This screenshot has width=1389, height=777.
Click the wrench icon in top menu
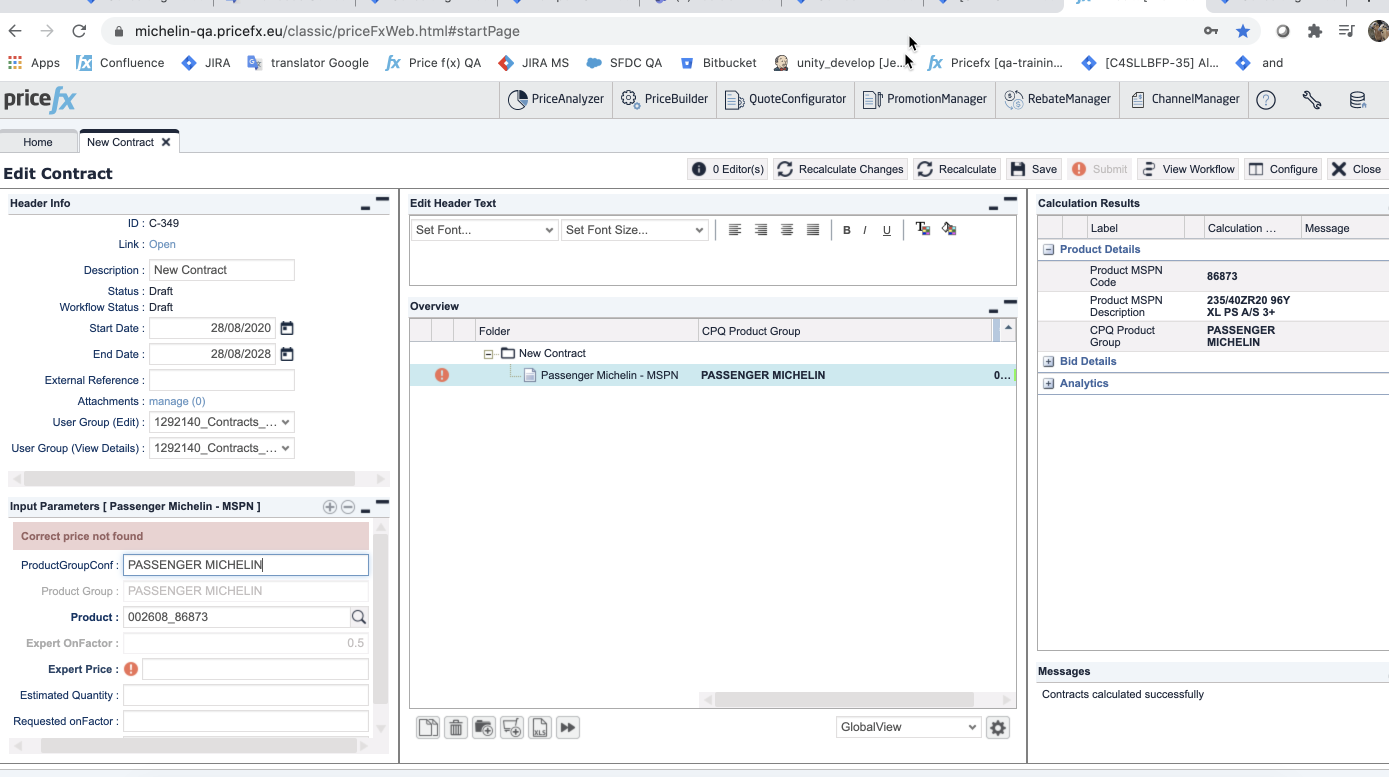coord(1312,99)
